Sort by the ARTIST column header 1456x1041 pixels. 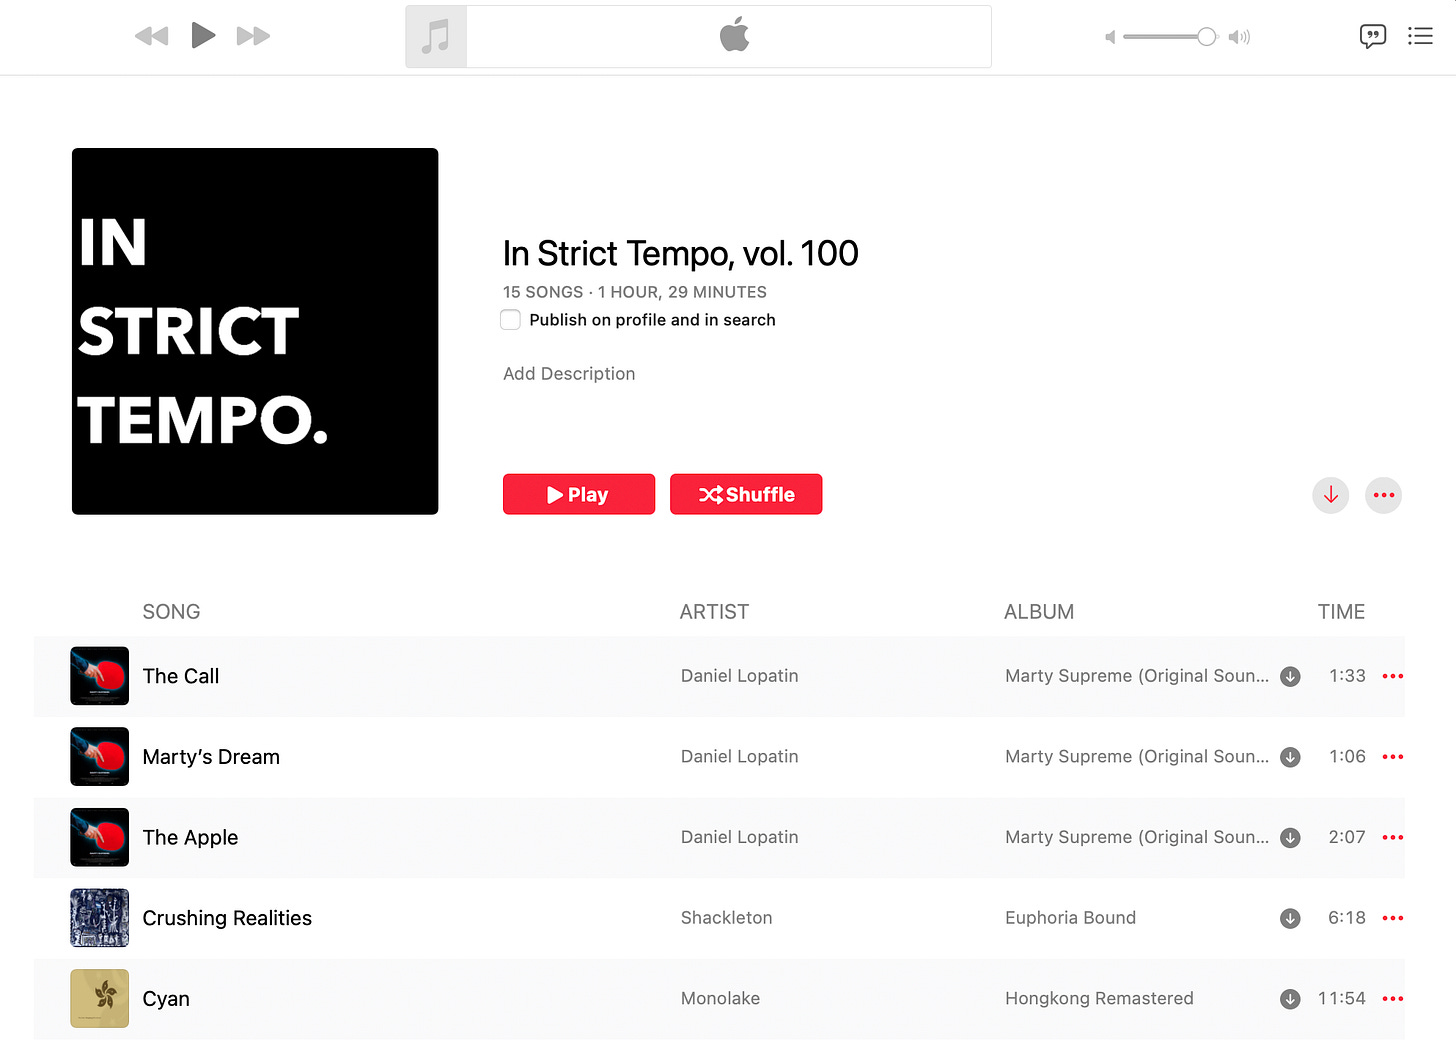coord(714,612)
